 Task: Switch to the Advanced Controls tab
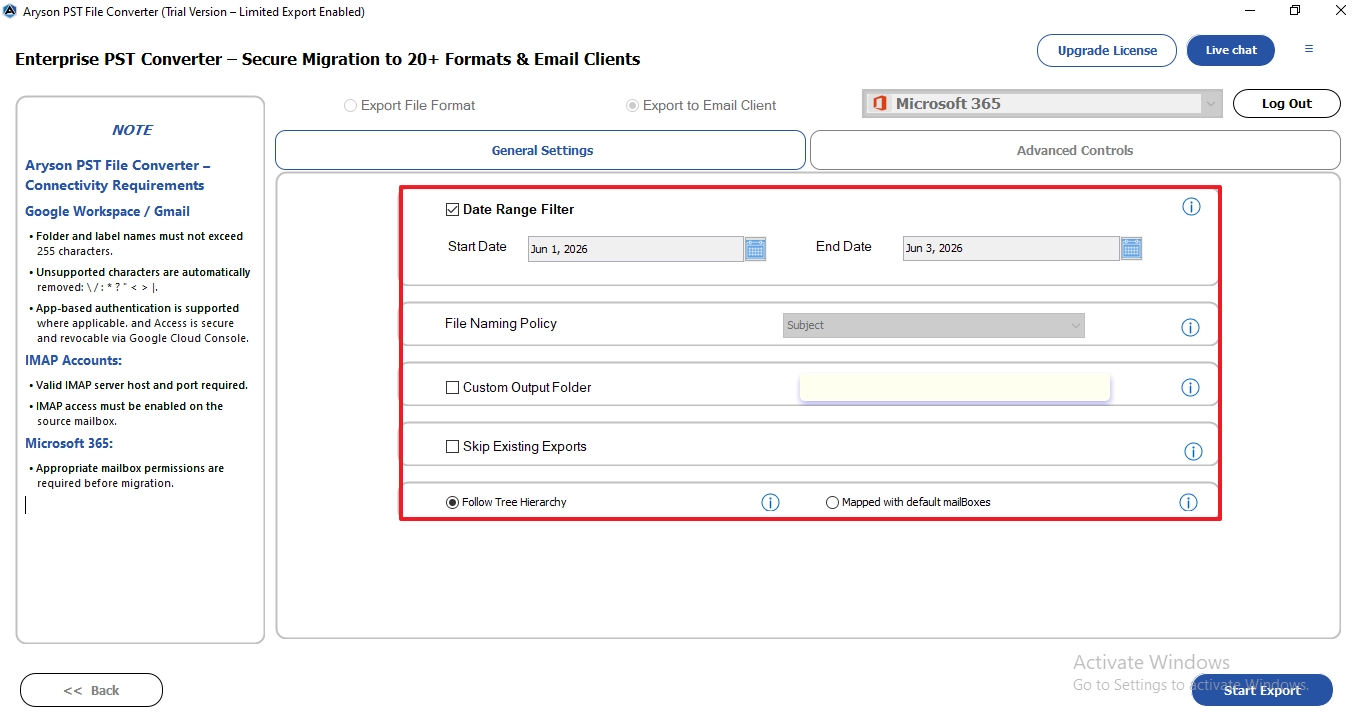tap(1075, 150)
